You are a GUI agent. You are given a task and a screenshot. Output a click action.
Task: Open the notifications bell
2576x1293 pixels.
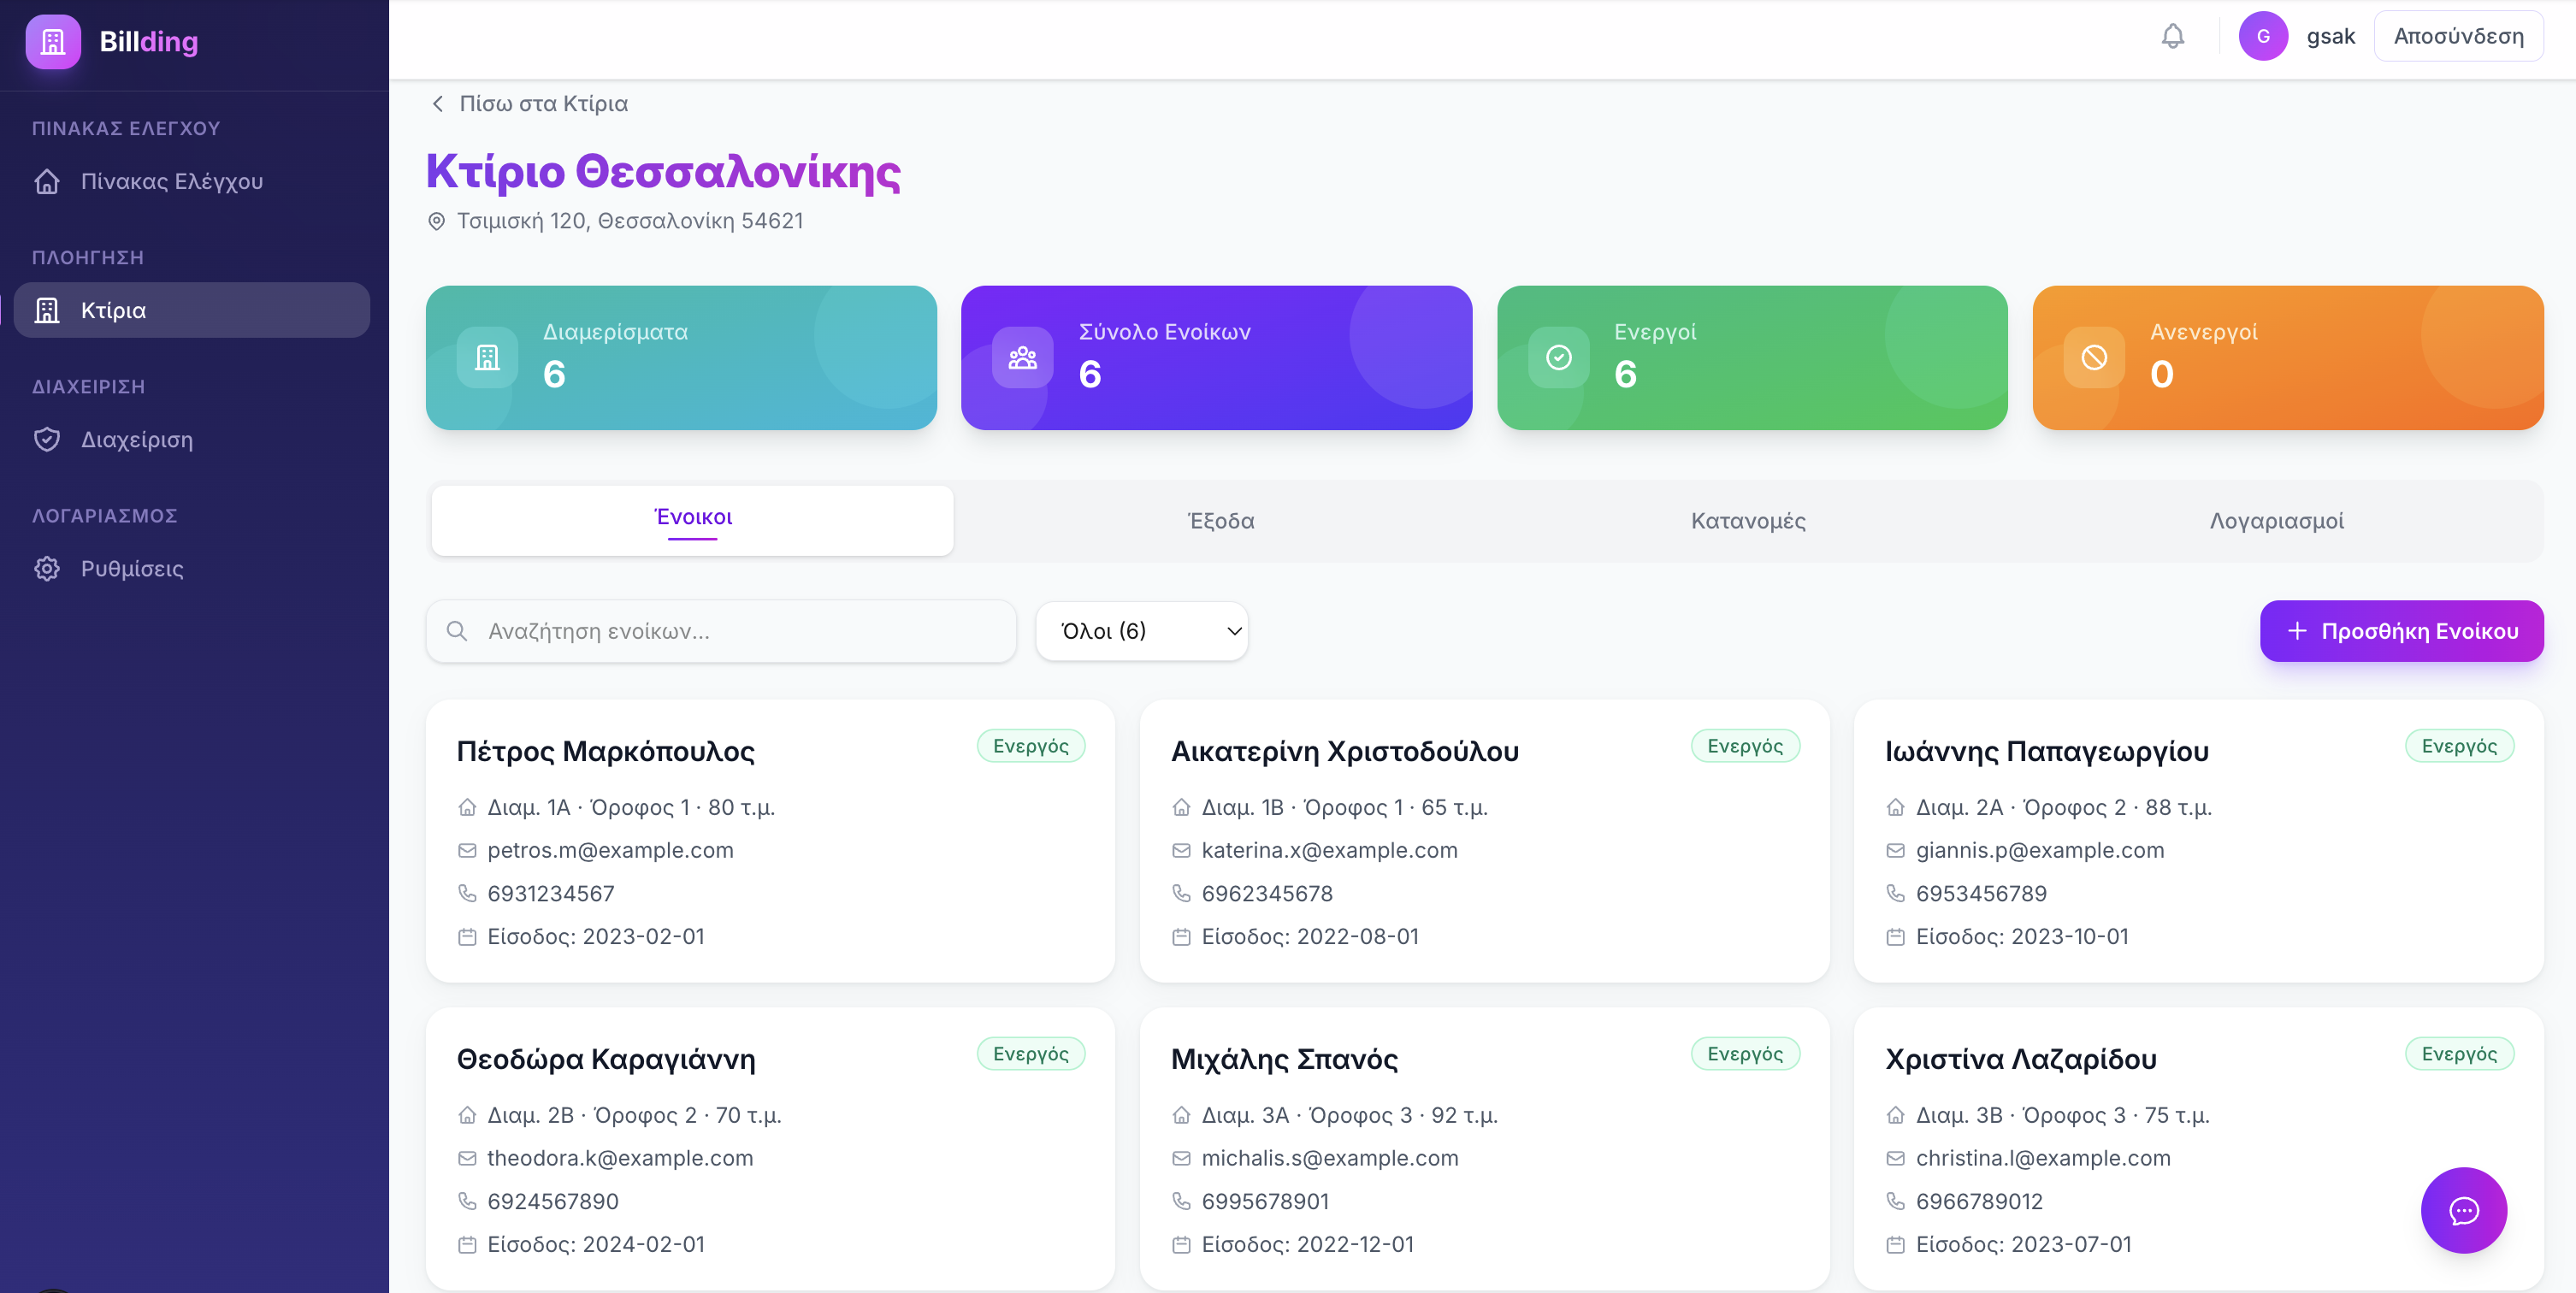click(x=2172, y=37)
